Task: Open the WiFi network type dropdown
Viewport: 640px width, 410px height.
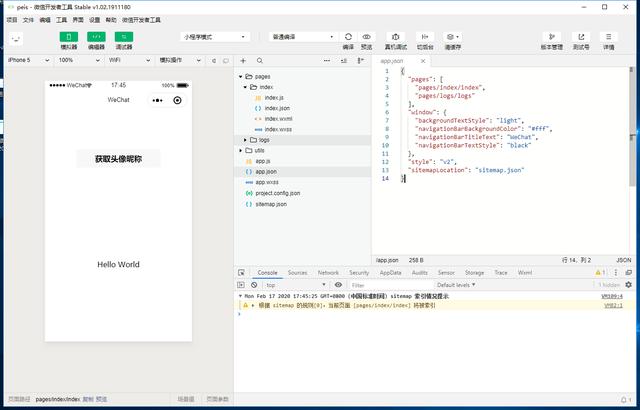Action: point(129,60)
